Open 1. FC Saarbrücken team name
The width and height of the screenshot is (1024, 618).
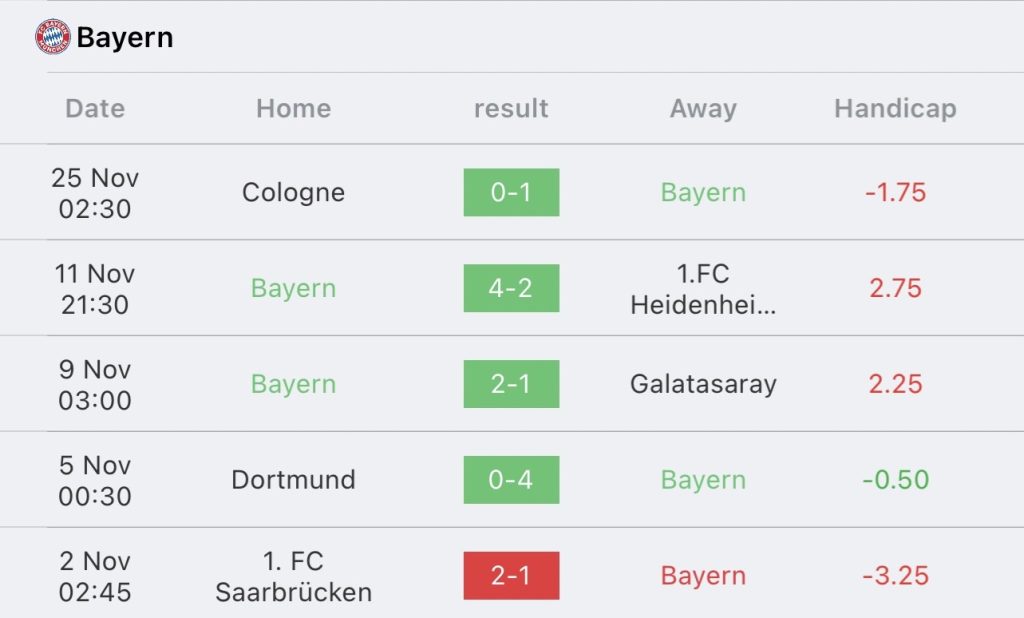[x=293, y=576]
